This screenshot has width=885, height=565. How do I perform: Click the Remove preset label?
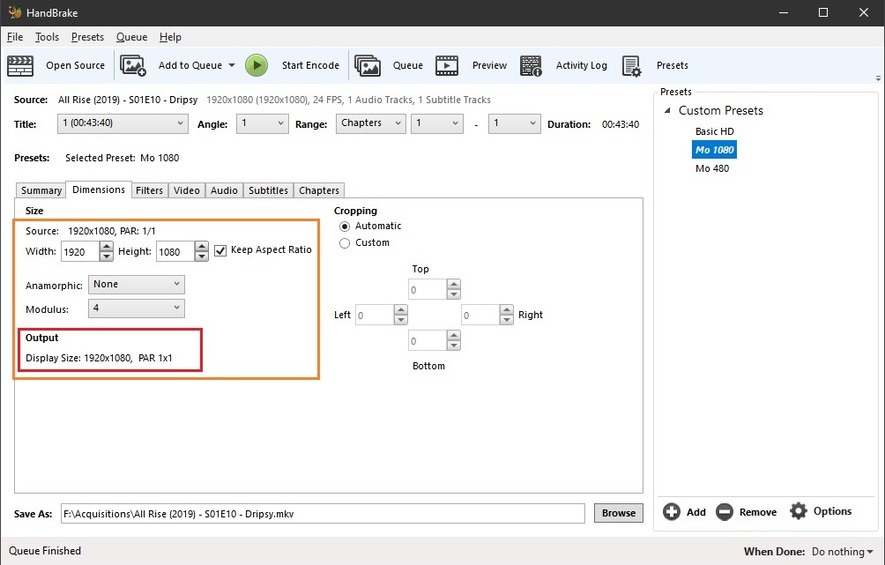coord(757,512)
